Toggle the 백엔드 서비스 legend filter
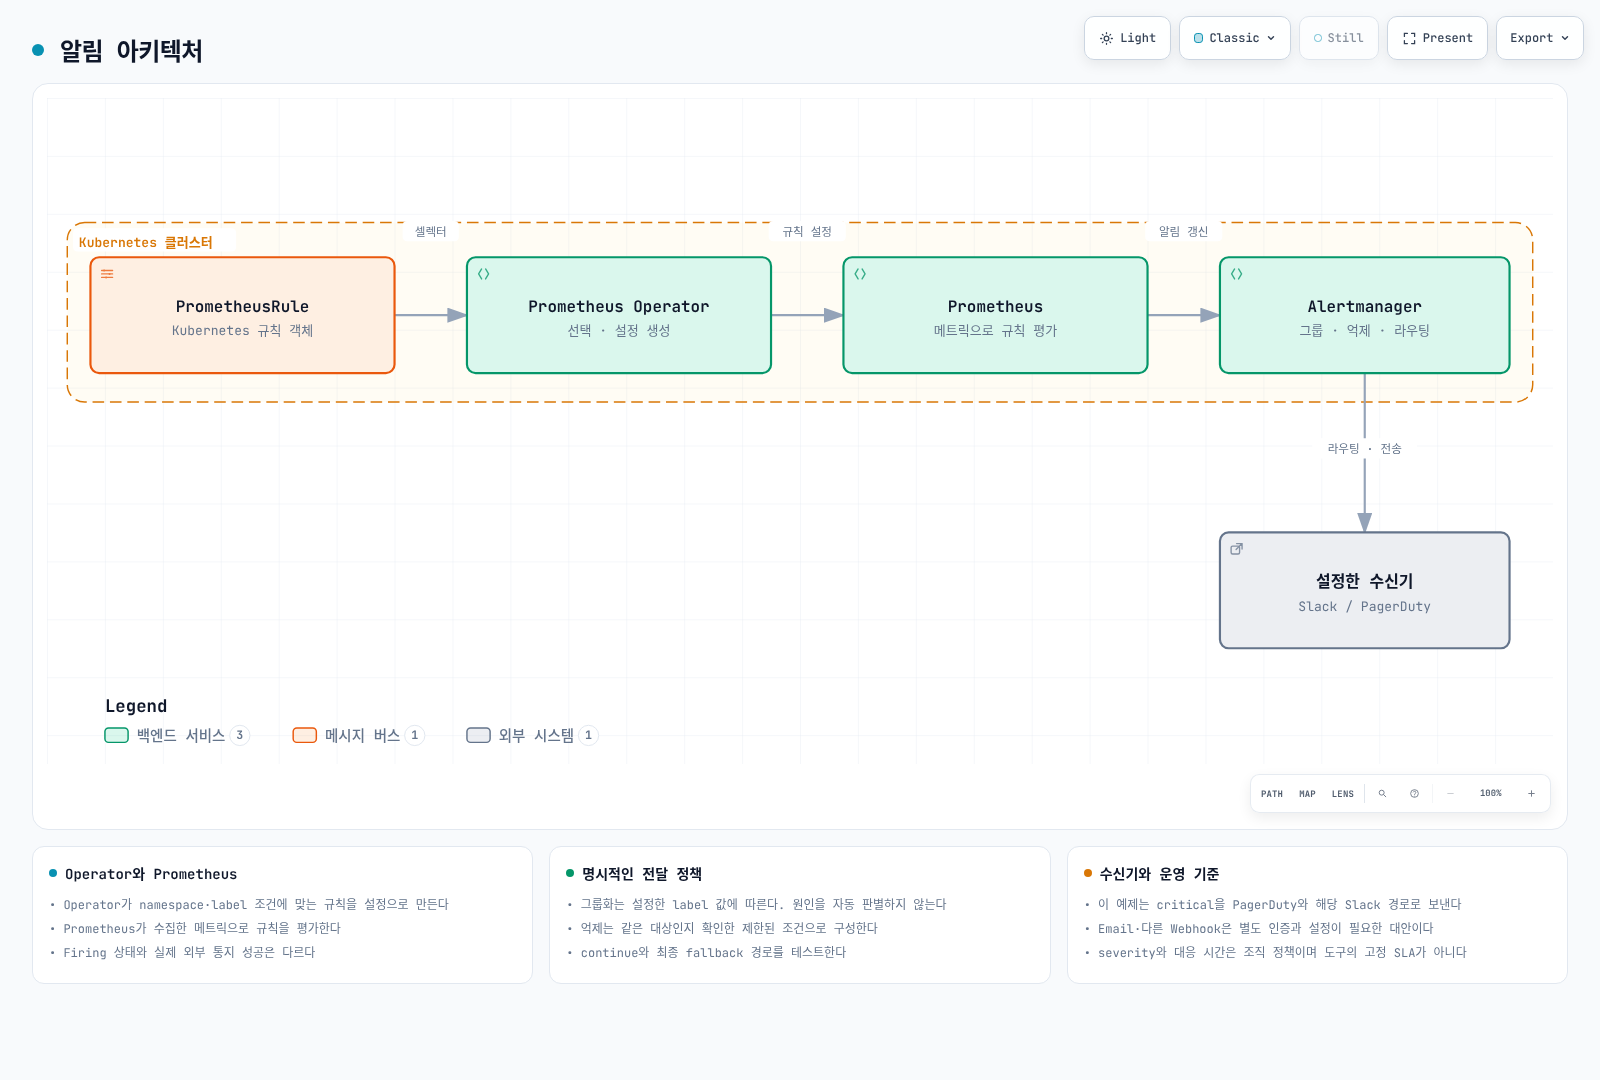Viewport: 1600px width, 1080px height. pos(177,735)
